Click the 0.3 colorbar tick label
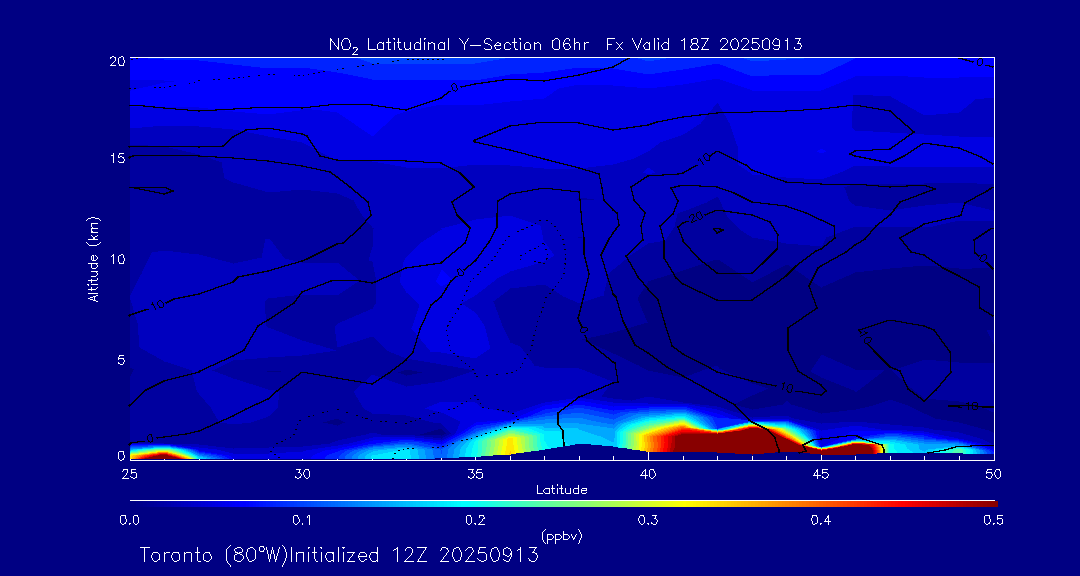This screenshot has width=1080, height=576. [x=648, y=520]
